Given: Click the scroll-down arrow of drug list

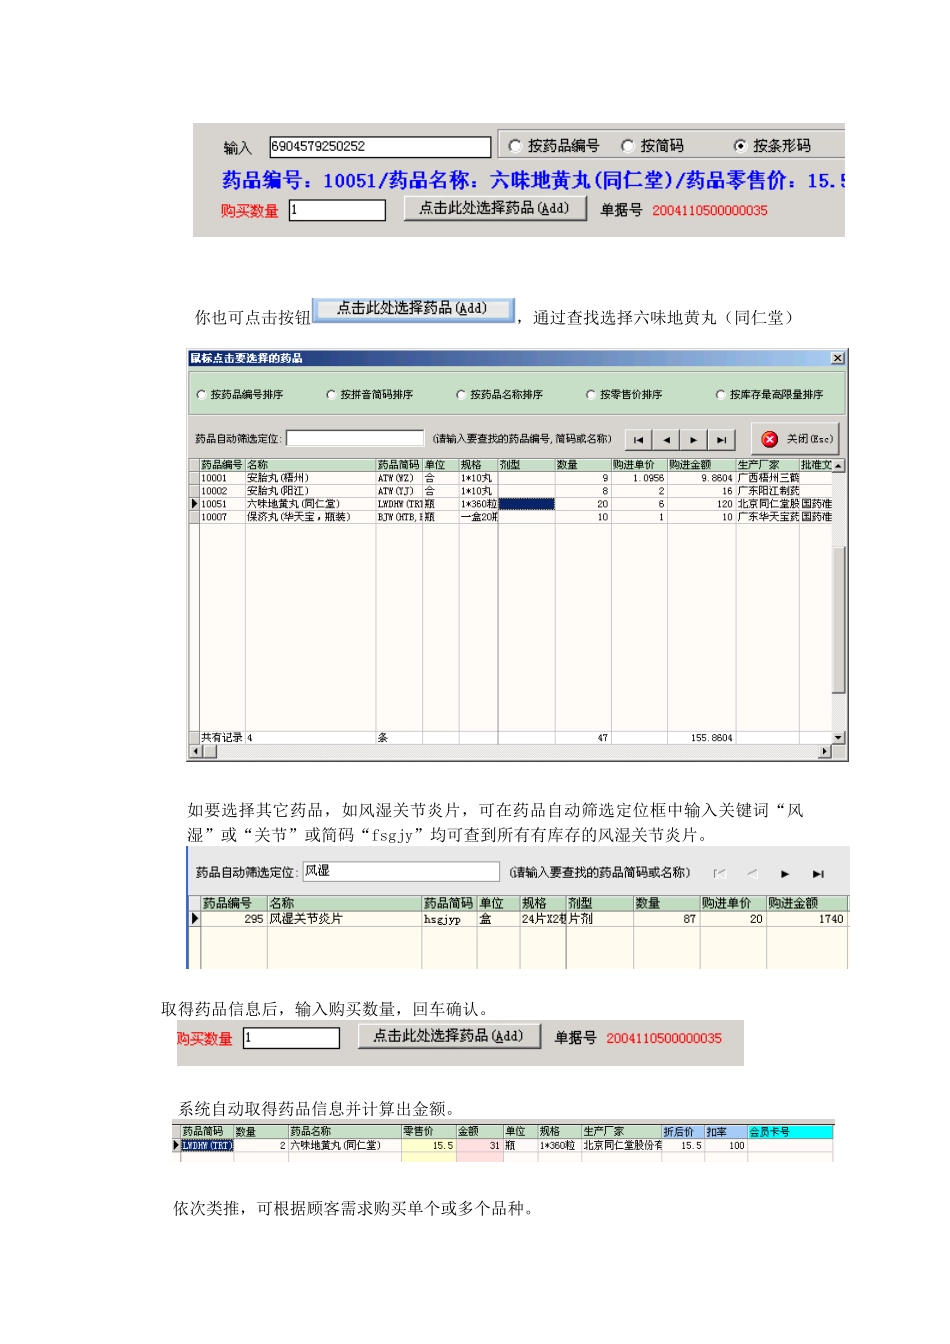Looking at the screenshot, I should (838, 737).
